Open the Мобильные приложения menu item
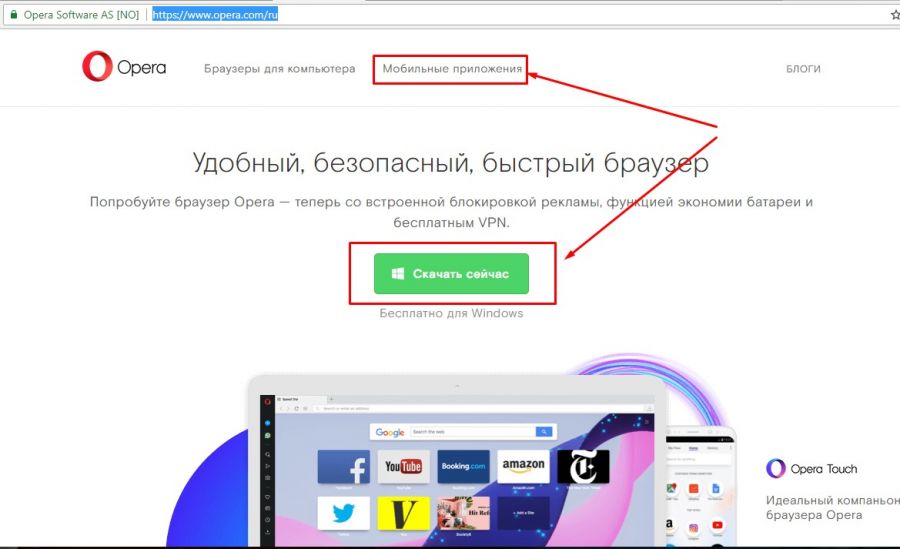This screenshot has height=549, width=900. pos(452,69)
